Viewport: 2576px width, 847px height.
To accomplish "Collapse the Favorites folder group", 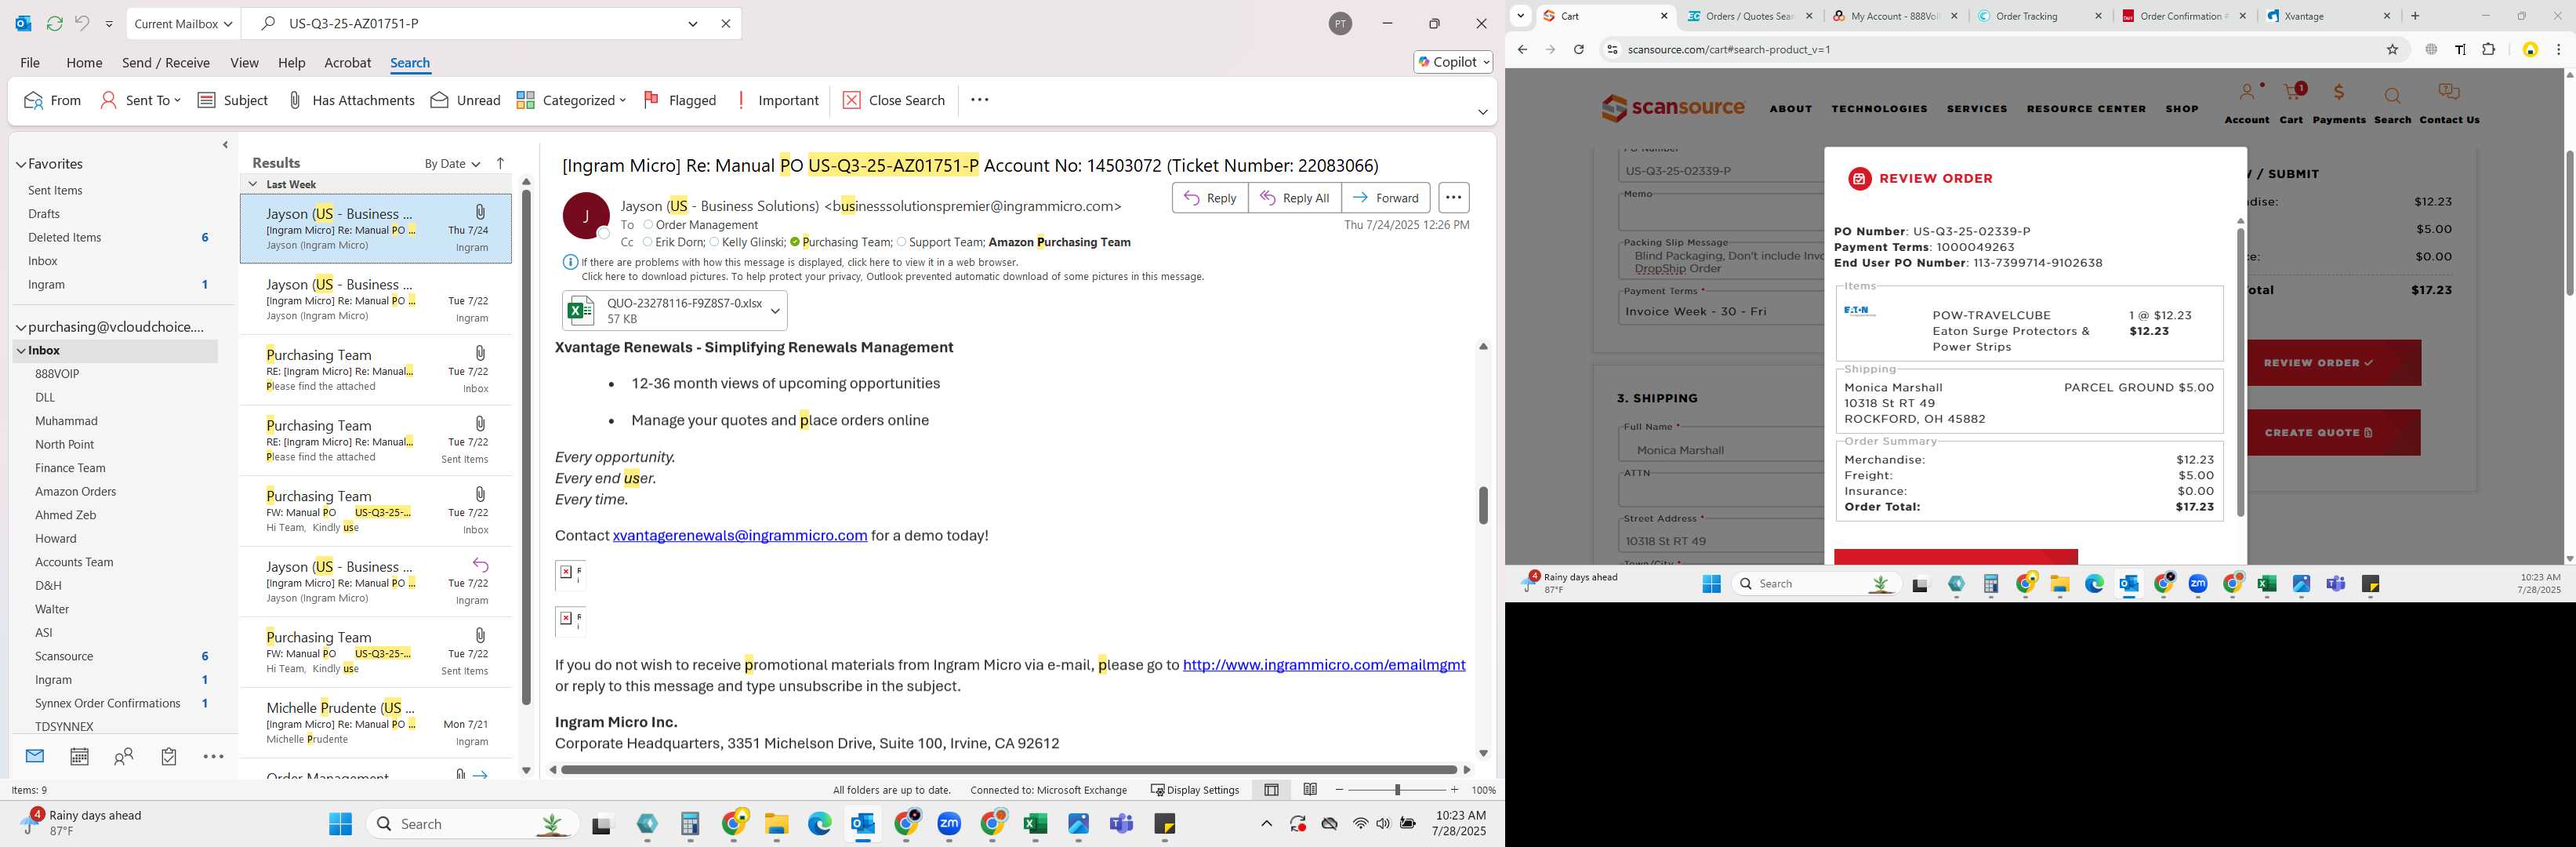I will [x=21, y=164].
